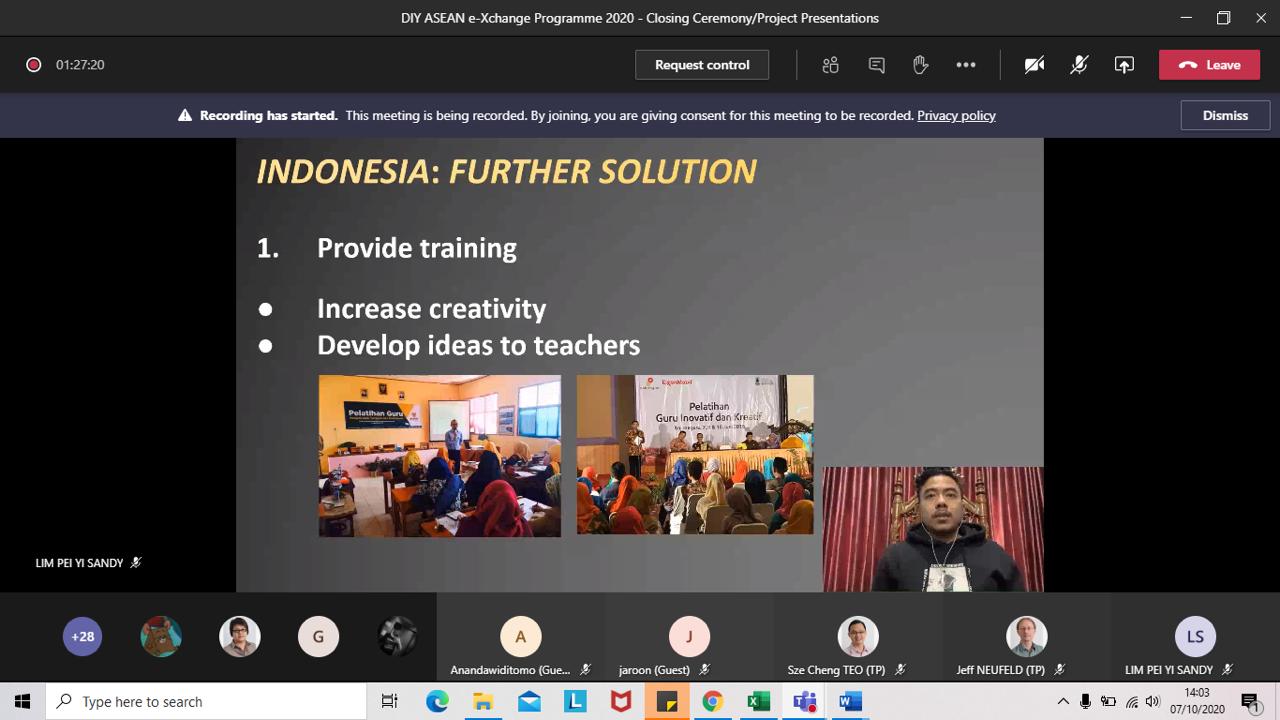The image size is (1280, 720).
Task: Open the participants panel icon
Action: (830, 65)
